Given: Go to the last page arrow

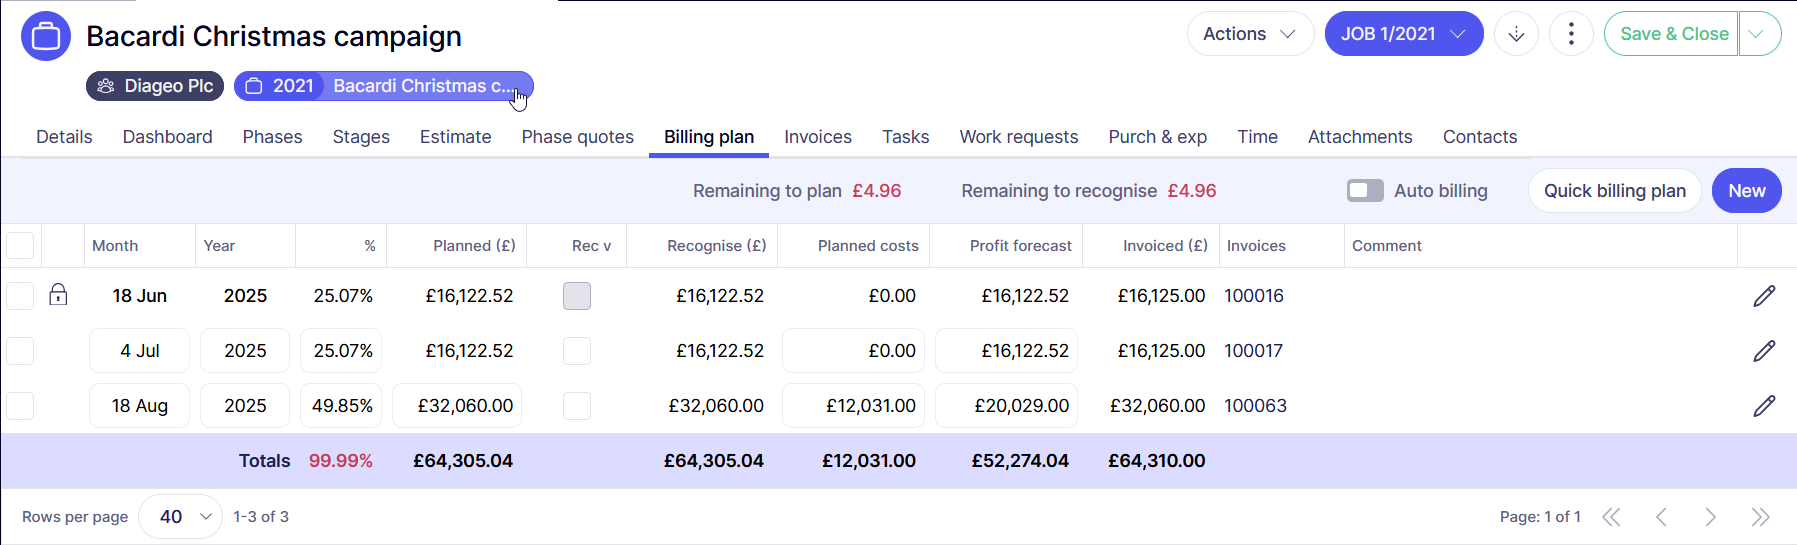Looking at the screenshot, I should [1760, 517].
